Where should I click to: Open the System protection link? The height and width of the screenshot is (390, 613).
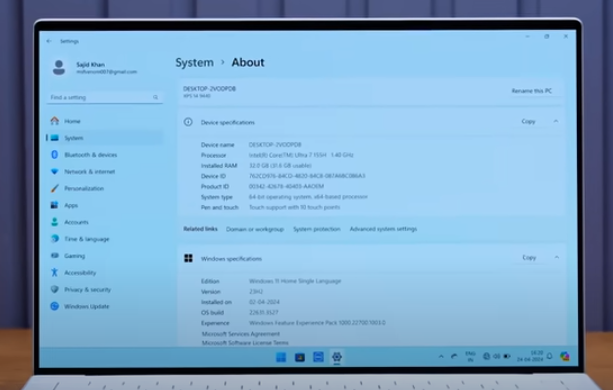(317, 229)
